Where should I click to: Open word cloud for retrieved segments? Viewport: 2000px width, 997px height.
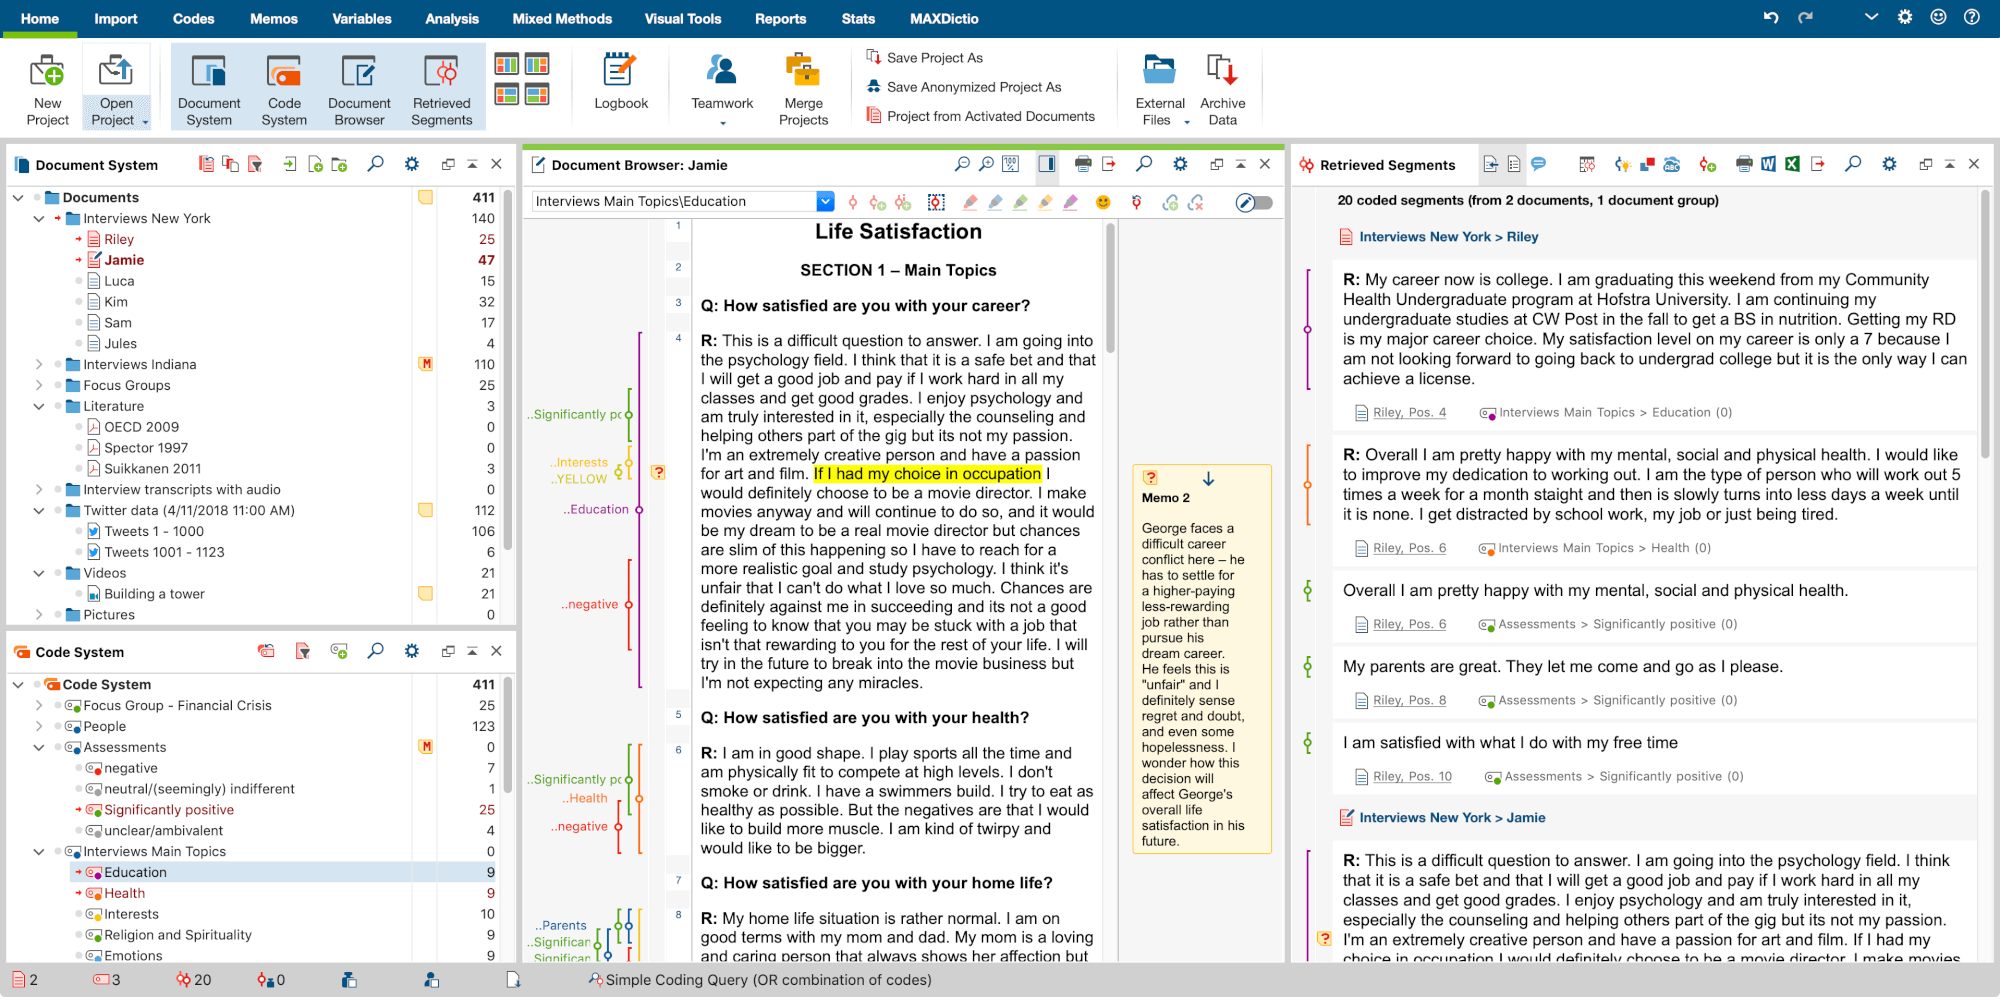point(1671,164)
